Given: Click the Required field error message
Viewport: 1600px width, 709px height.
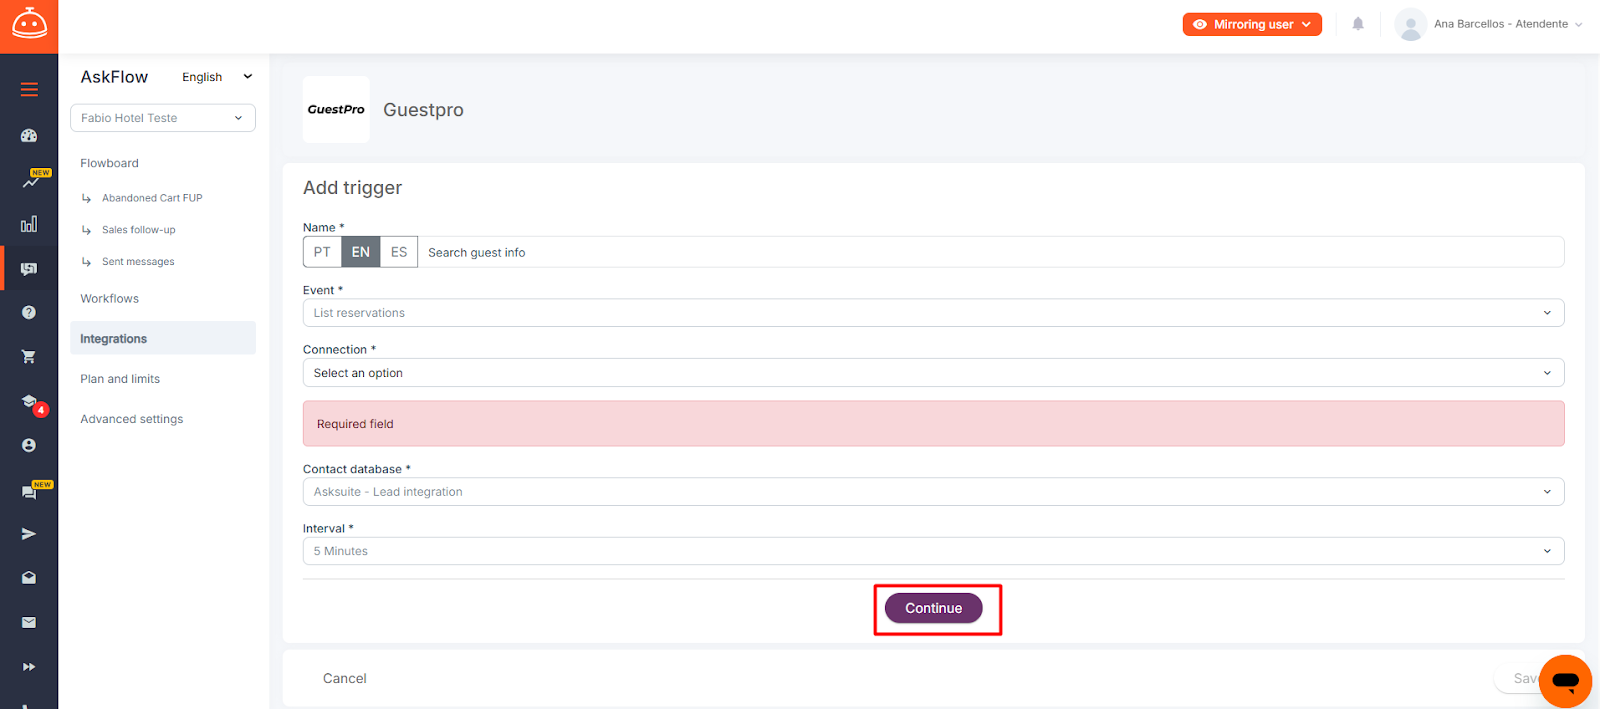Looking at the screenshot, I should pos(933,424).
